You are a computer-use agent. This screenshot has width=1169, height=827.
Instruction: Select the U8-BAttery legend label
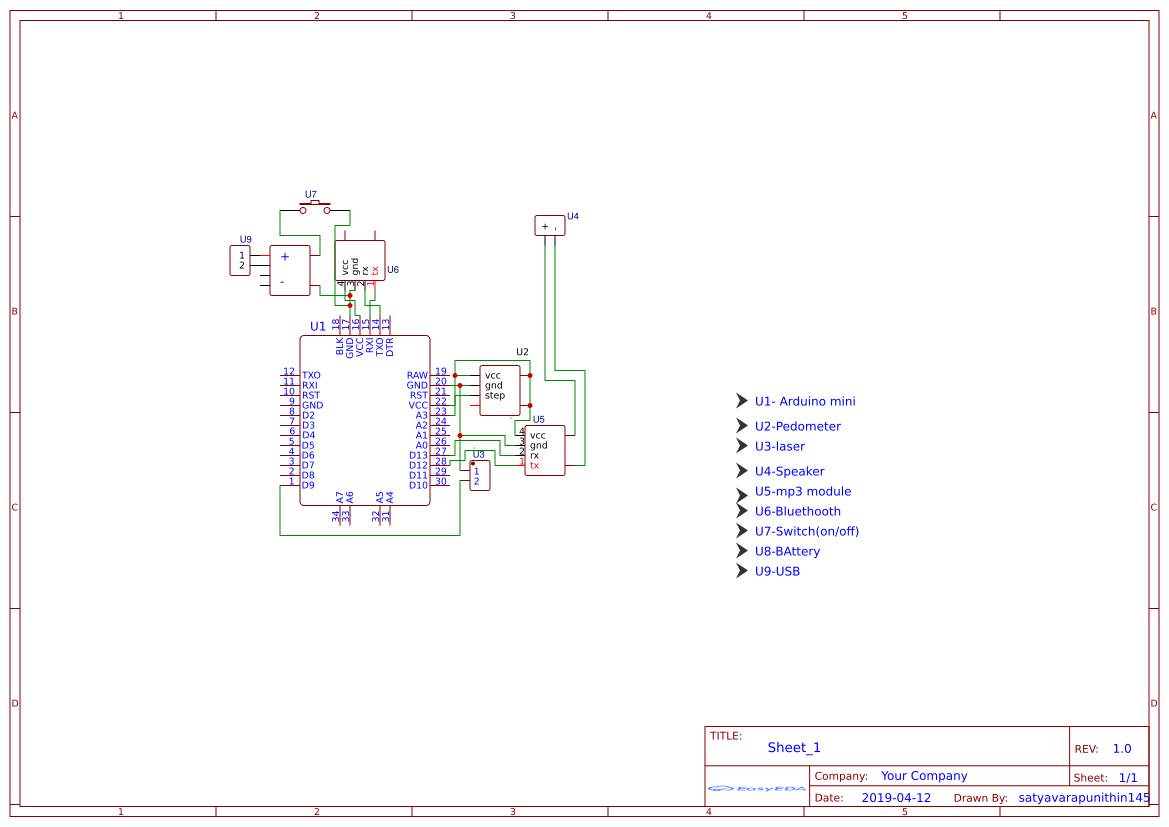tap(790, 551)
